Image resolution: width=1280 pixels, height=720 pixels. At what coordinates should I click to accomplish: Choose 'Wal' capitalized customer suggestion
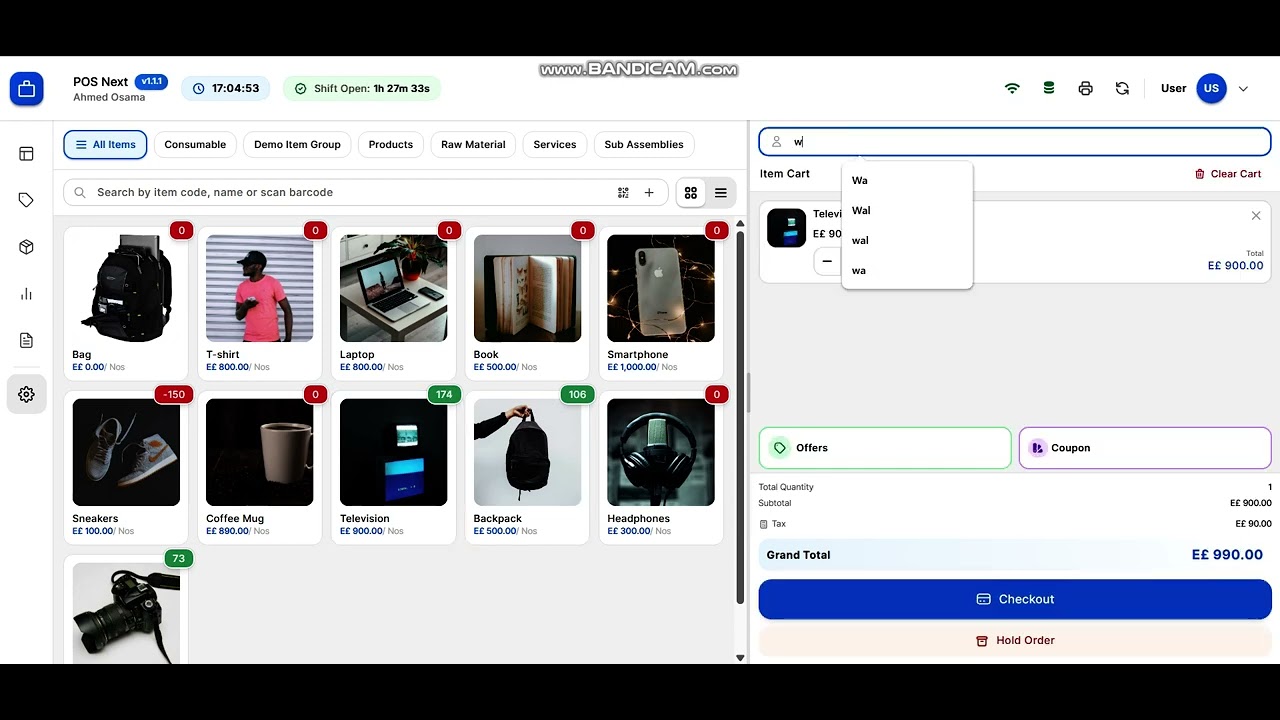[x=907, y=210]
